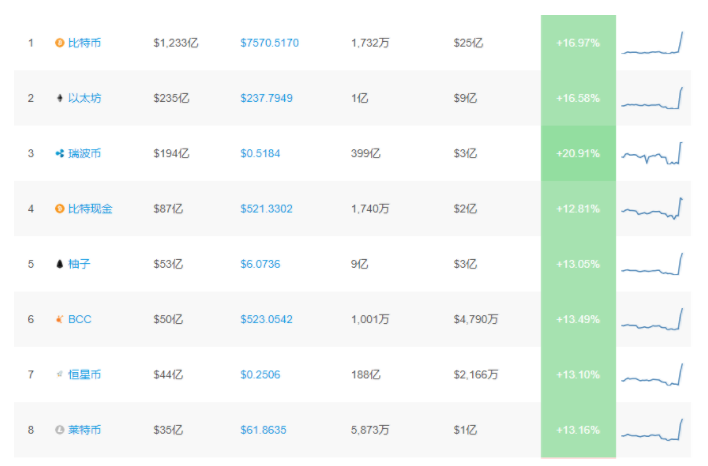Click the +20.91% change cell
The height and width of the screenshot is (466, 708).
pos(578,154)
